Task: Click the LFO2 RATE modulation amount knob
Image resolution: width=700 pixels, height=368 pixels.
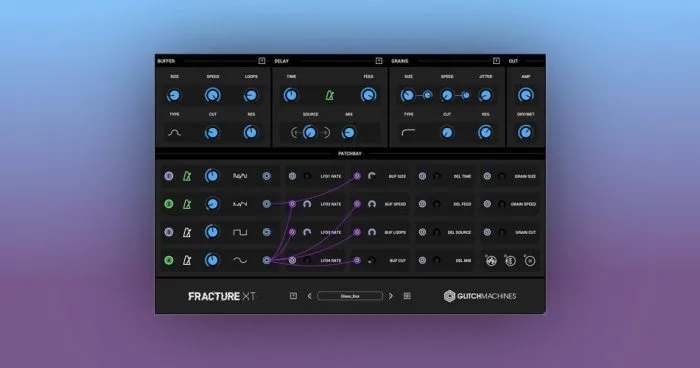Action: tap(307, 204)
